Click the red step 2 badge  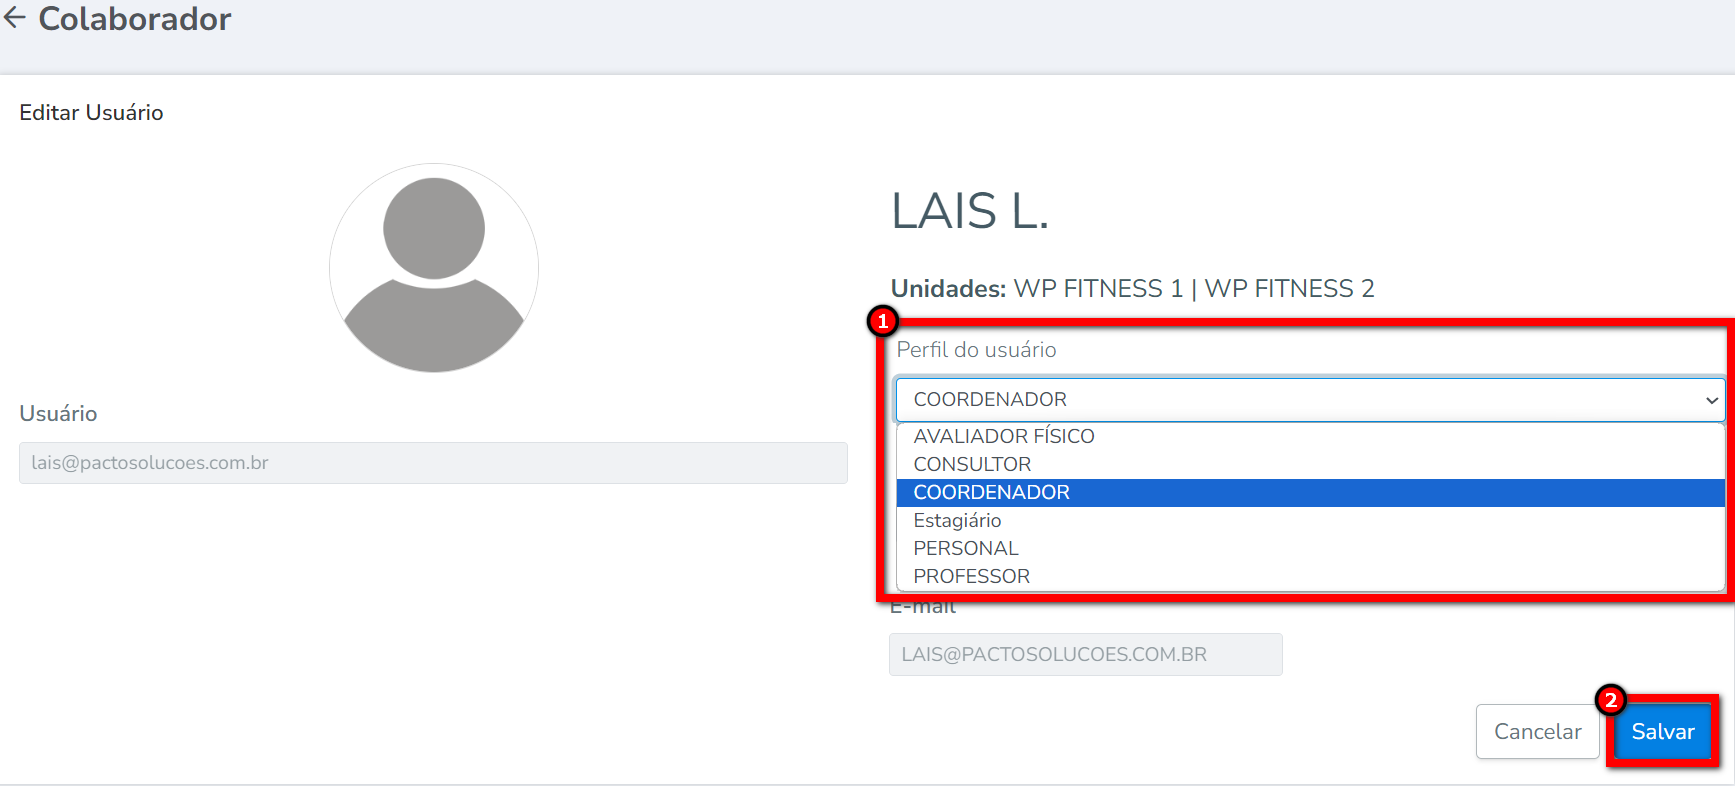(x=1610, y=700)
